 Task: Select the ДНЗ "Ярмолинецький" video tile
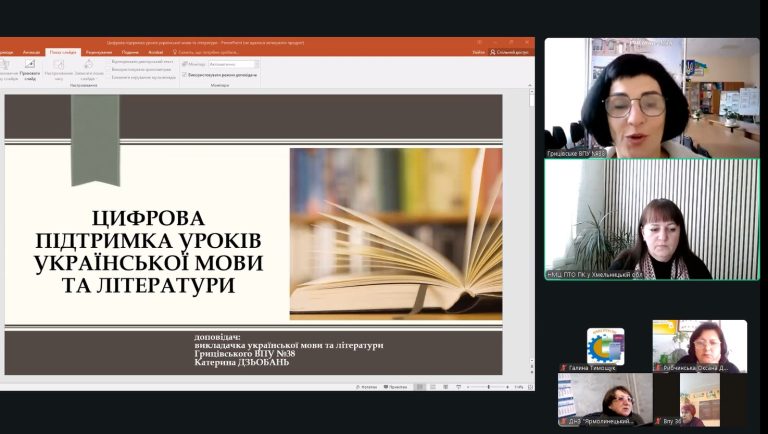[x=605, y=399]
